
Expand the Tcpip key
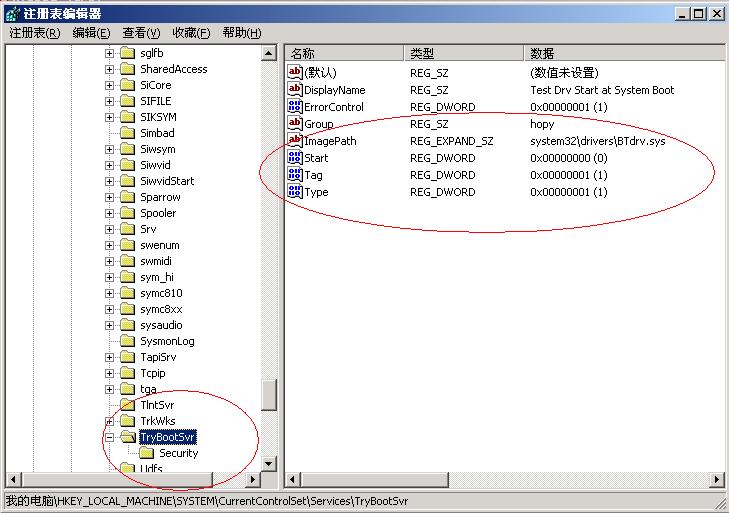pos(109,373)
